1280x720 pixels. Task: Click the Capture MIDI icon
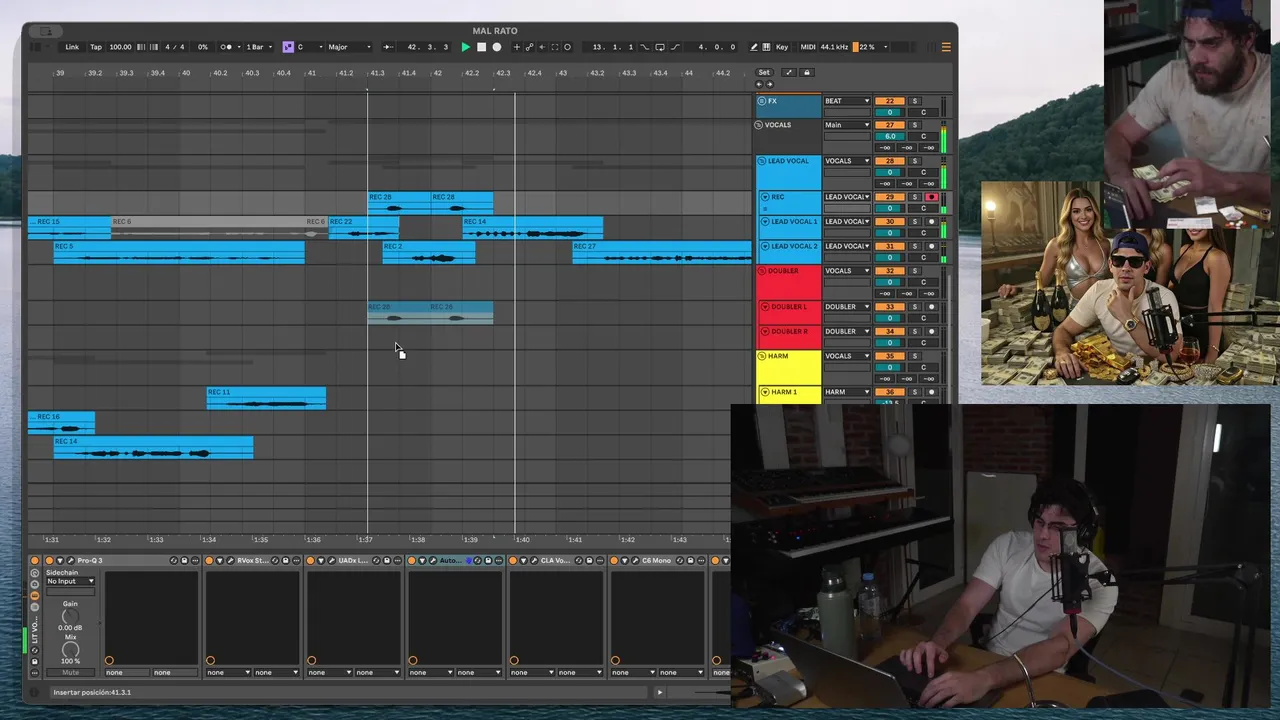coord(555,47)
